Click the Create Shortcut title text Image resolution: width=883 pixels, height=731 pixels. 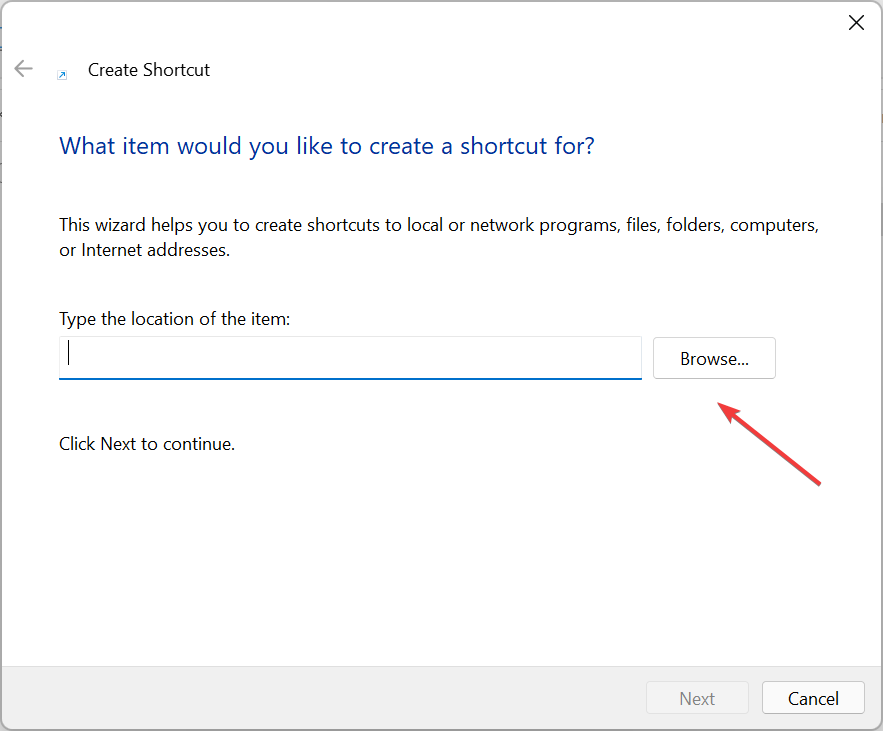(x=148, y=70)
